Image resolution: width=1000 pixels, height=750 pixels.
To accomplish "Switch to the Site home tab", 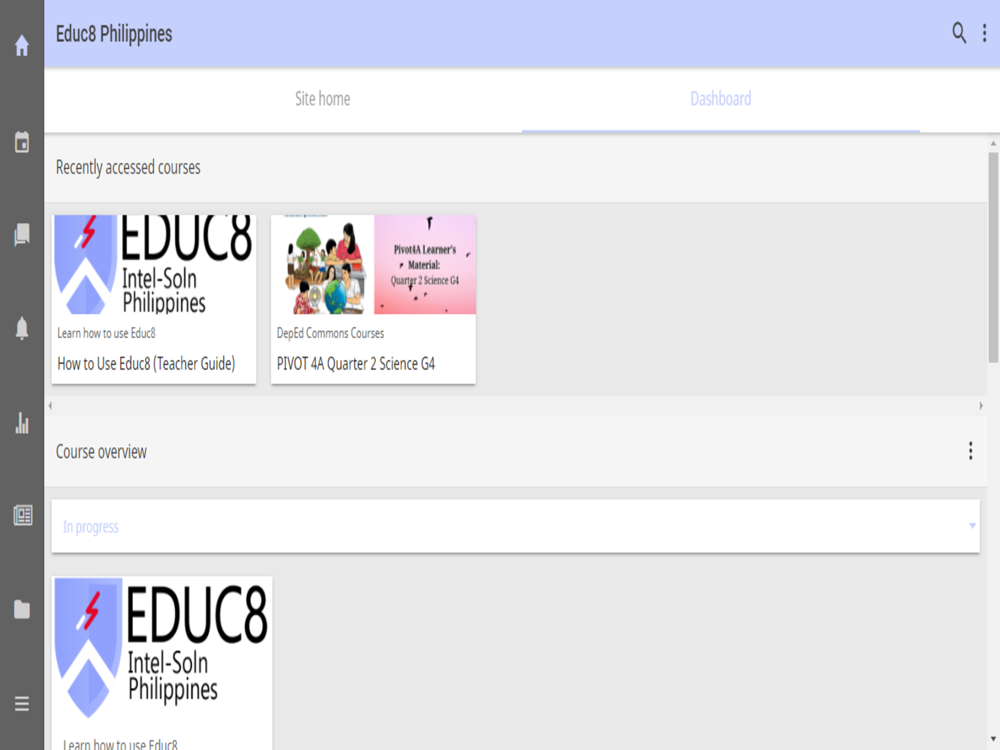I will coord(322,99).
